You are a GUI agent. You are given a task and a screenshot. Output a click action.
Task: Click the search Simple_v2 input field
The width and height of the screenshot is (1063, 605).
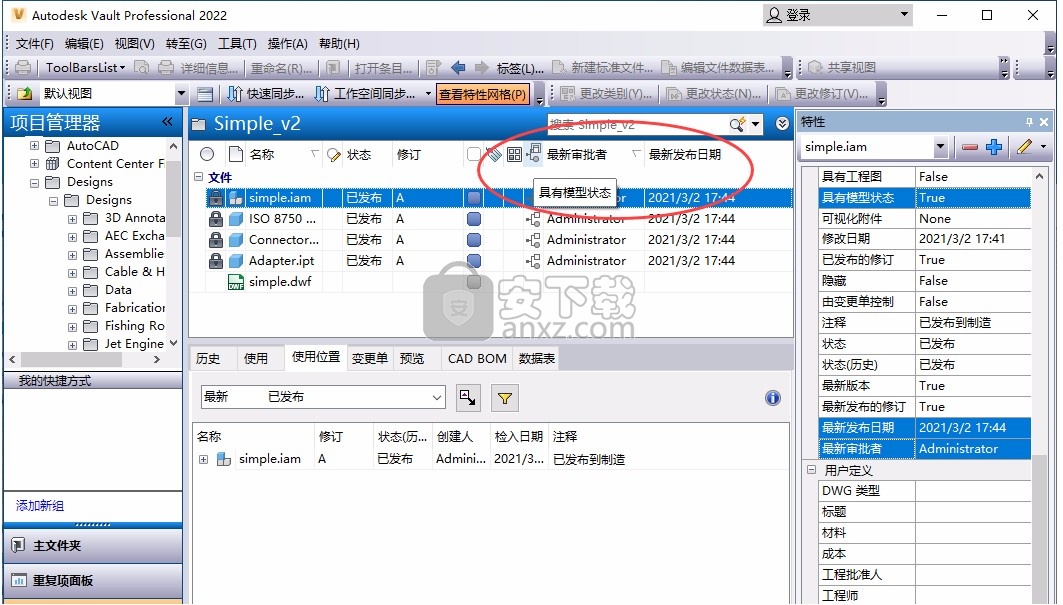tap(635, 124)
